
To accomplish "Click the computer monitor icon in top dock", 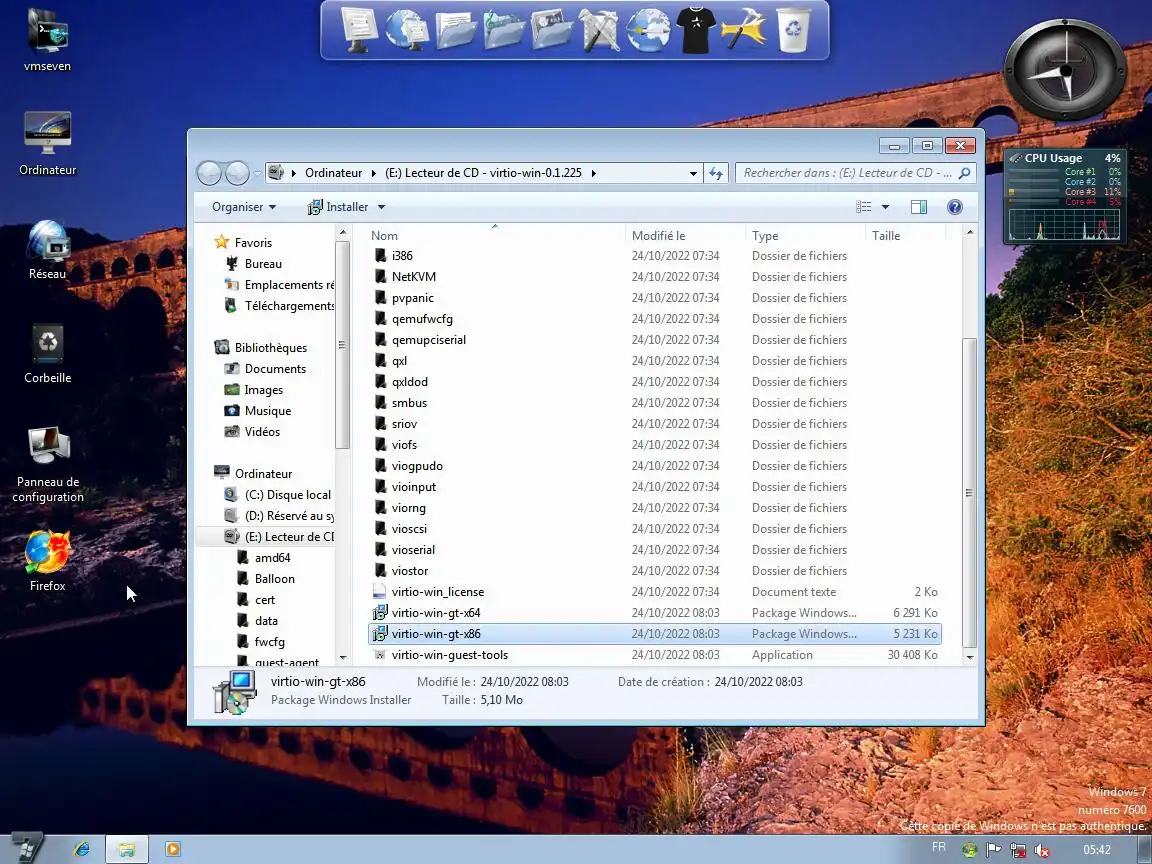I will coord(359,31).
